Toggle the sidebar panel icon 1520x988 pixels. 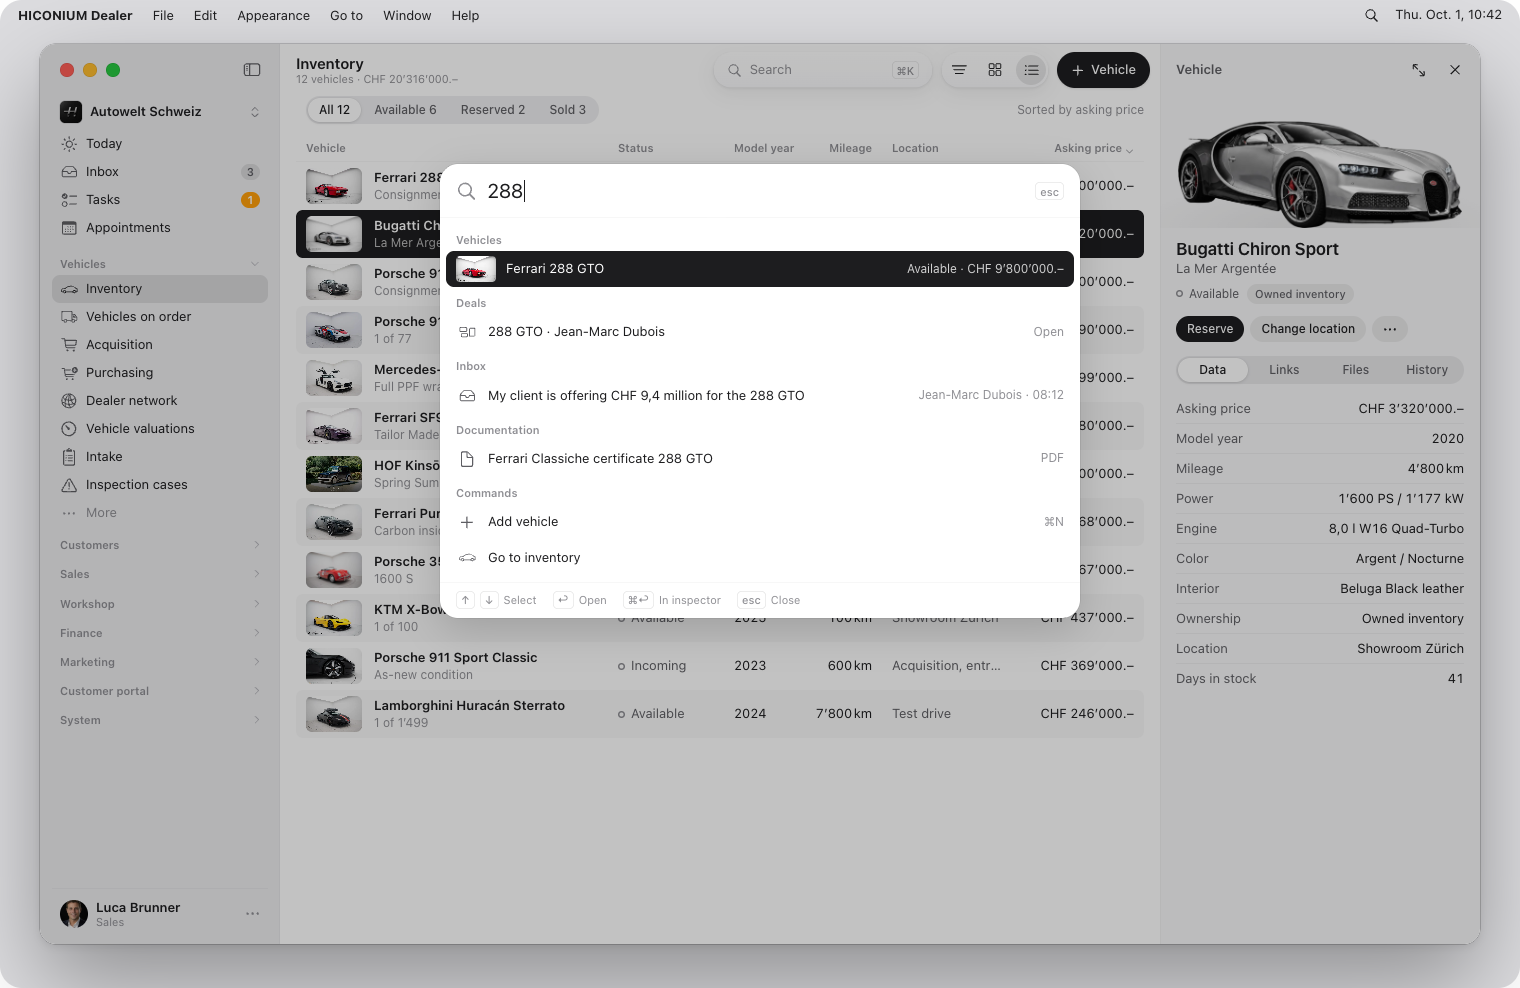pyautogui.click(x=252, y=70)
